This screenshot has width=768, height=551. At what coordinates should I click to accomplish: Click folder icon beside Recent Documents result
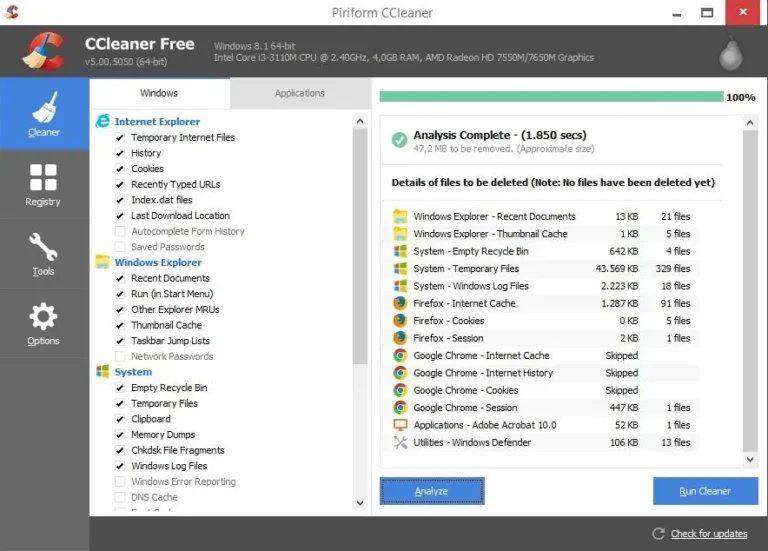click(x=400, y=216)
